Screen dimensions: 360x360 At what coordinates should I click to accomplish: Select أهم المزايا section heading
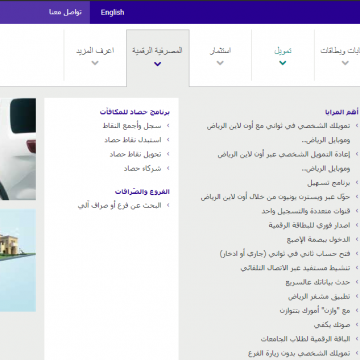click(x=342, y=112)
